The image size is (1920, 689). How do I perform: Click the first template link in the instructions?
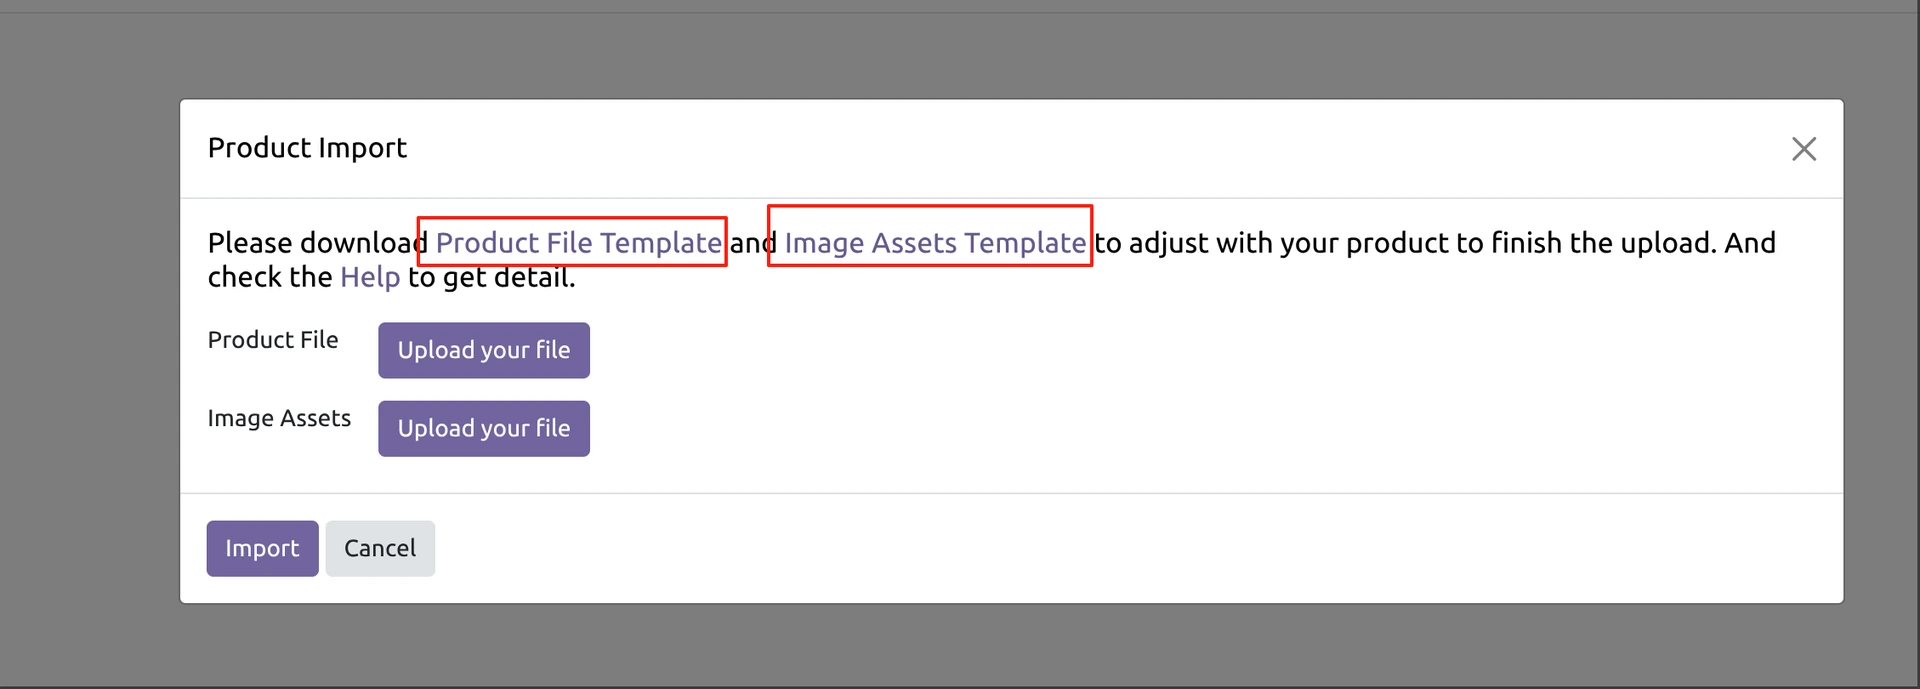coord(578,243)
